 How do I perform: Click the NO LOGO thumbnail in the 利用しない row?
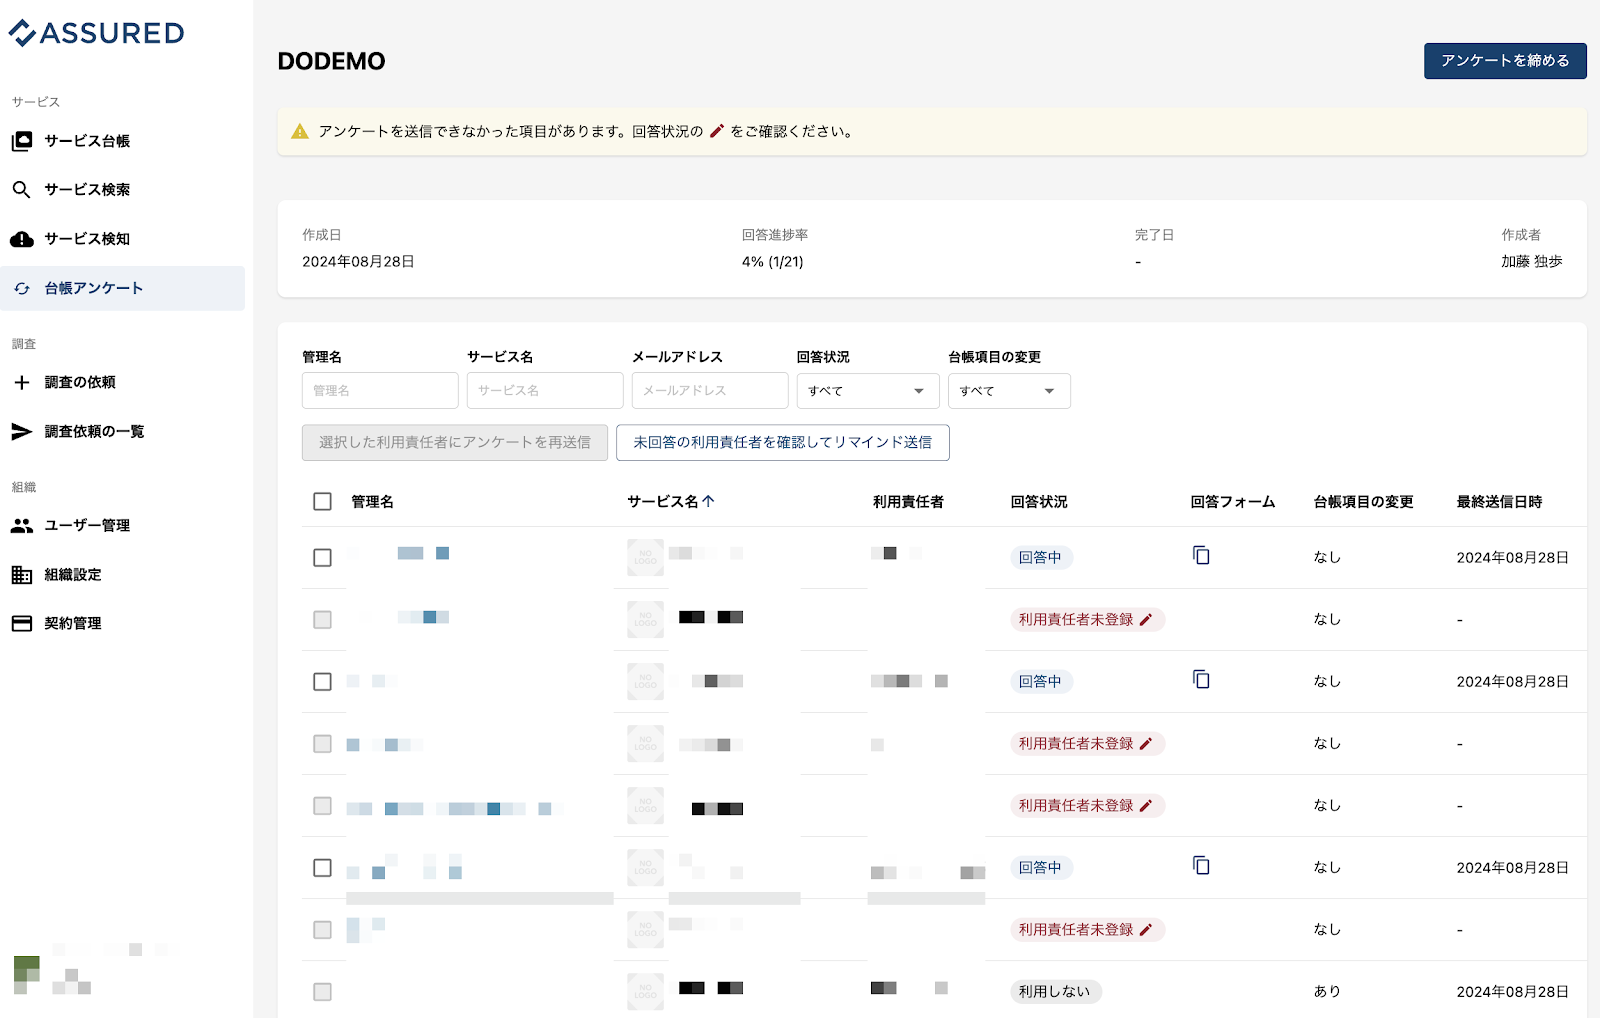tap(646, 991)
